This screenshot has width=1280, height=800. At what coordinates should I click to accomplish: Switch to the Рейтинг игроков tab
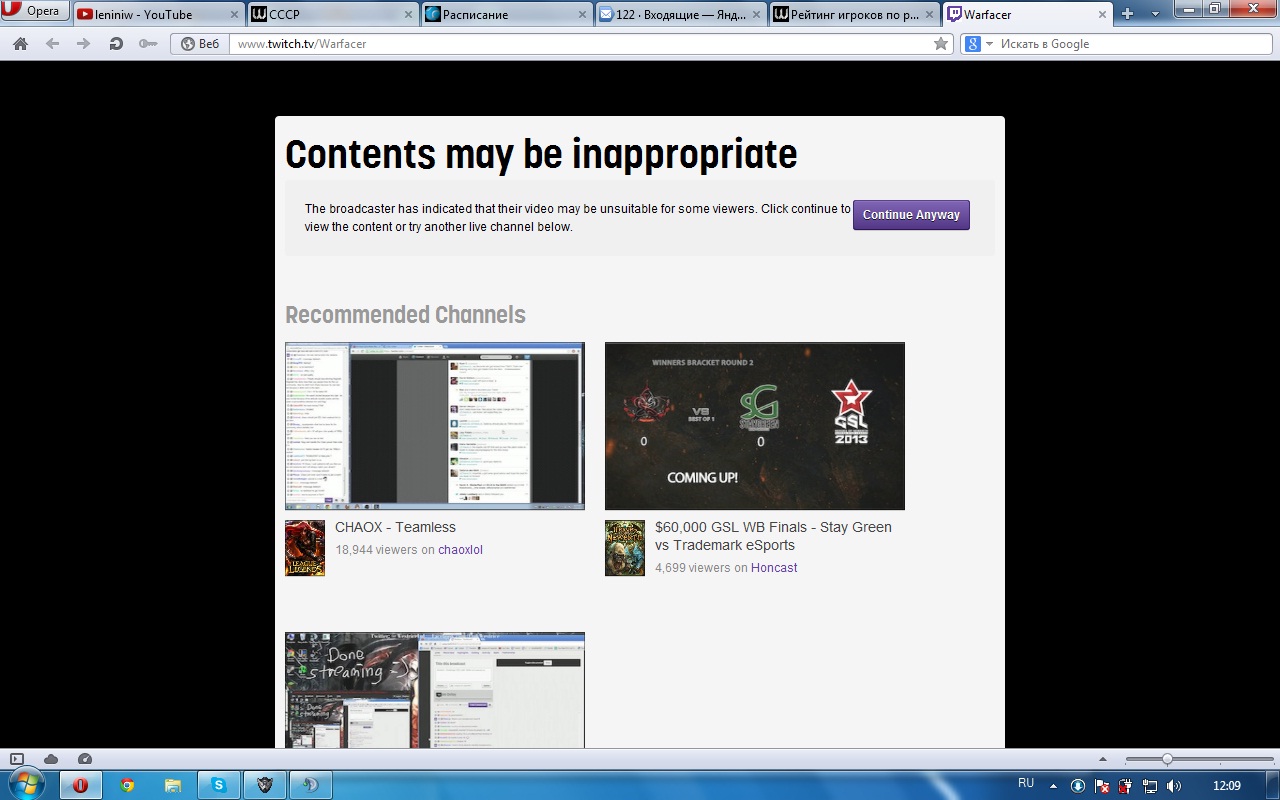click(855, 14)
